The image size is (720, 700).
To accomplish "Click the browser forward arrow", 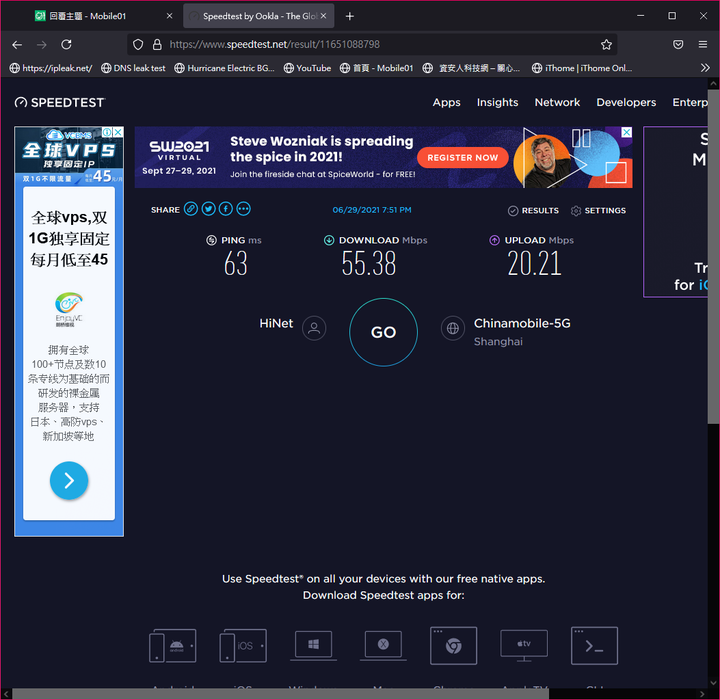I will point(42,45).
